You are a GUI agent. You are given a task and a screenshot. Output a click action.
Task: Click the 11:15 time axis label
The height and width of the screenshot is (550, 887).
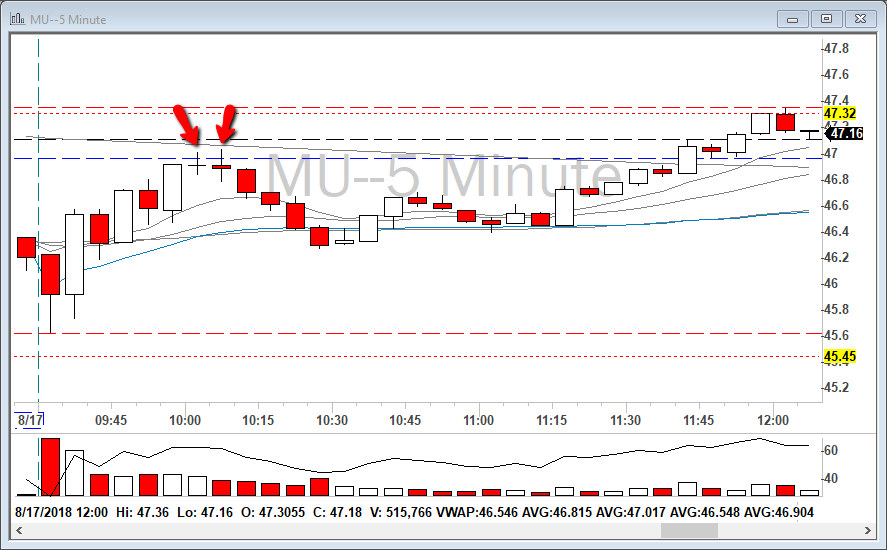click(552, 420)
